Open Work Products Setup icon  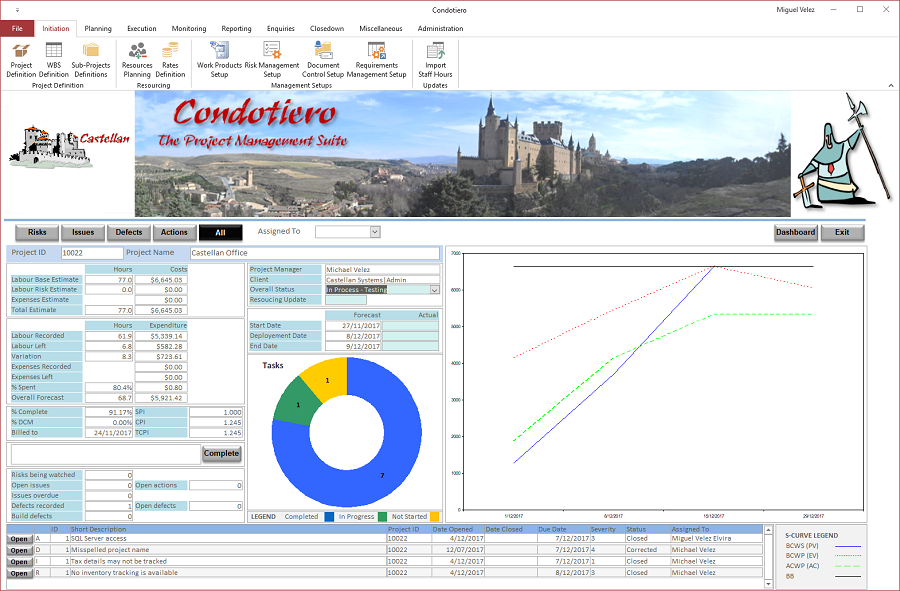click(219, 60)
